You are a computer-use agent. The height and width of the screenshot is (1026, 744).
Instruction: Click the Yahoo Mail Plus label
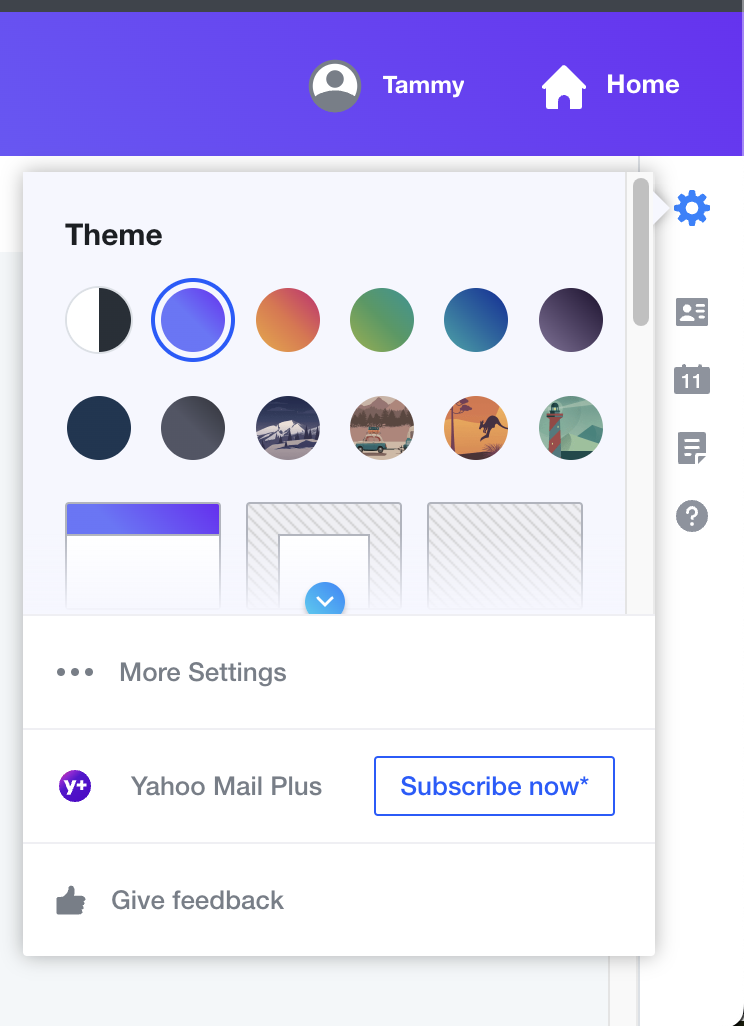pos(226,786)
